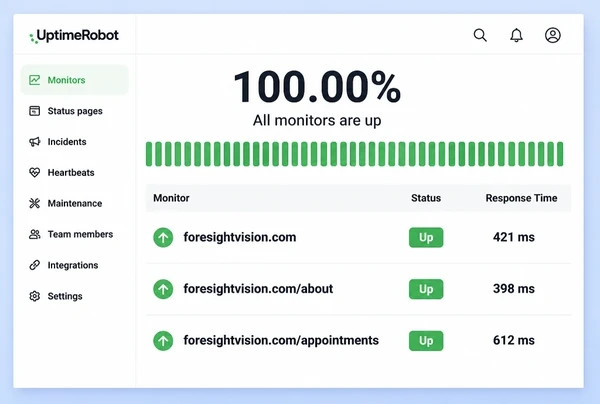Click up-arrow icon beside foresightvision.com
This screenshot has width=600, height=404.
[x=163, y=238]
